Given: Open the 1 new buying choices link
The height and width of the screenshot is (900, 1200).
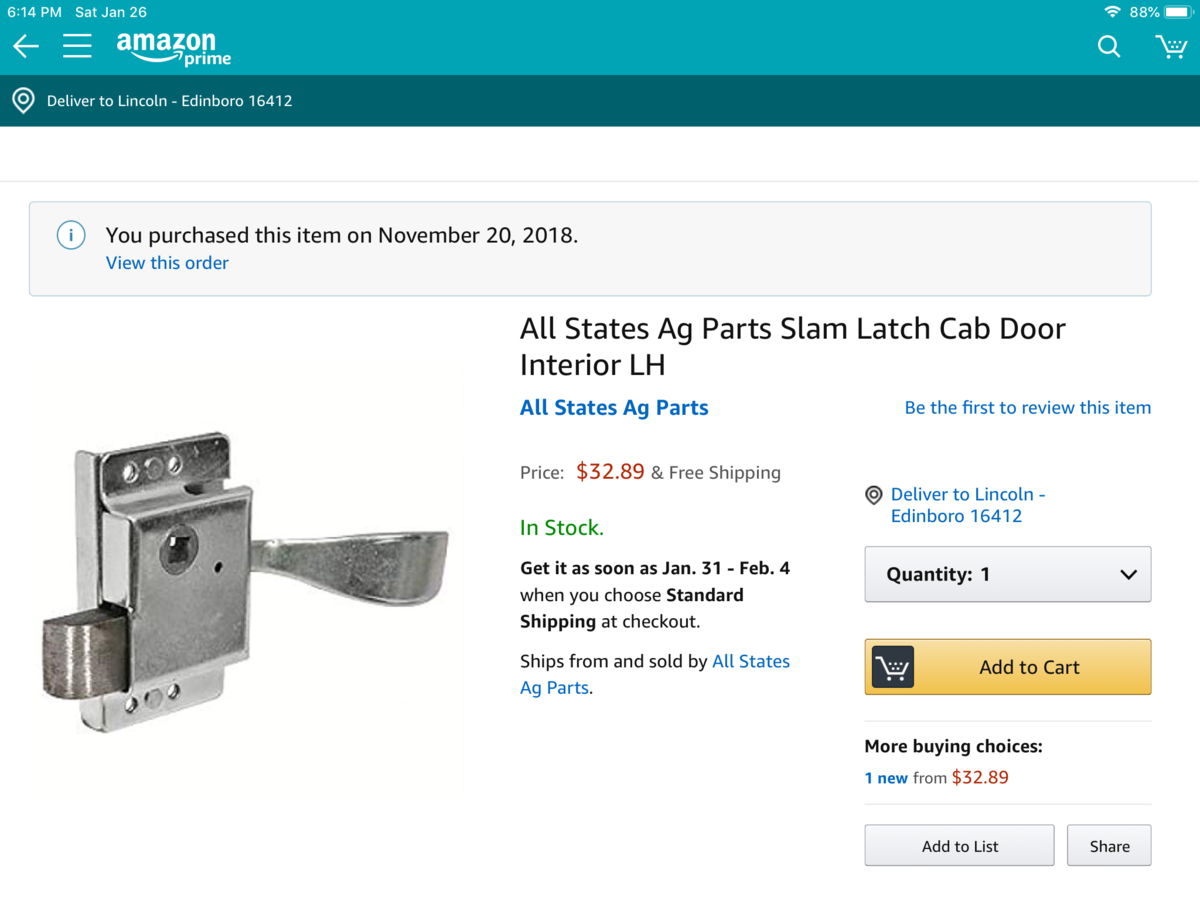Looking at the screenshot, I should tap(886, 778).
